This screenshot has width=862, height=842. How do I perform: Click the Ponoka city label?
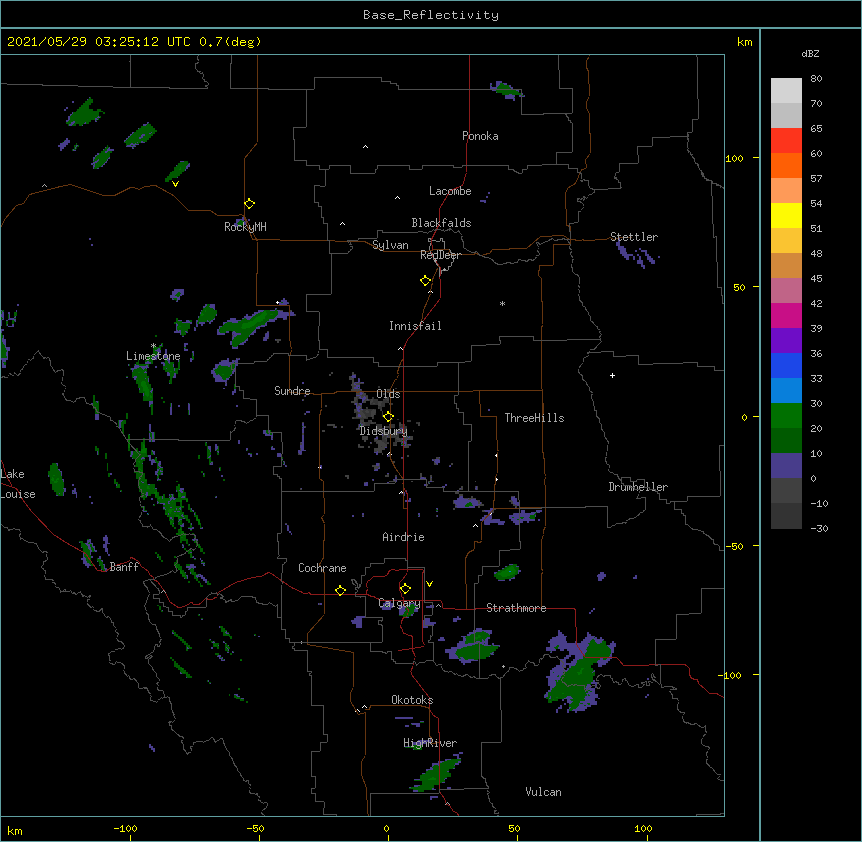pyautogui.click(x=480, y=136)
